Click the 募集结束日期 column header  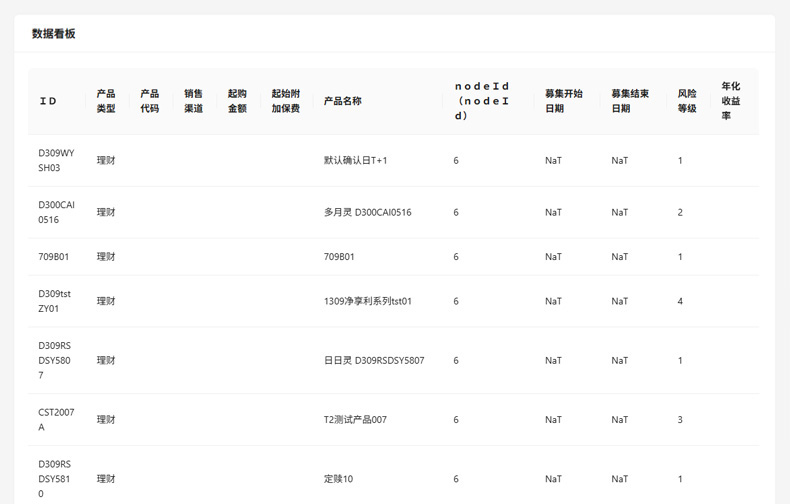(630, 101)
